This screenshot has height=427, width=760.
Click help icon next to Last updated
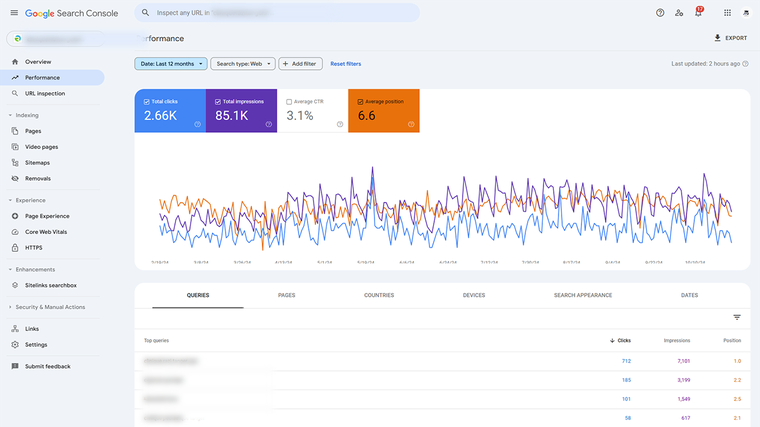point(746,63)
